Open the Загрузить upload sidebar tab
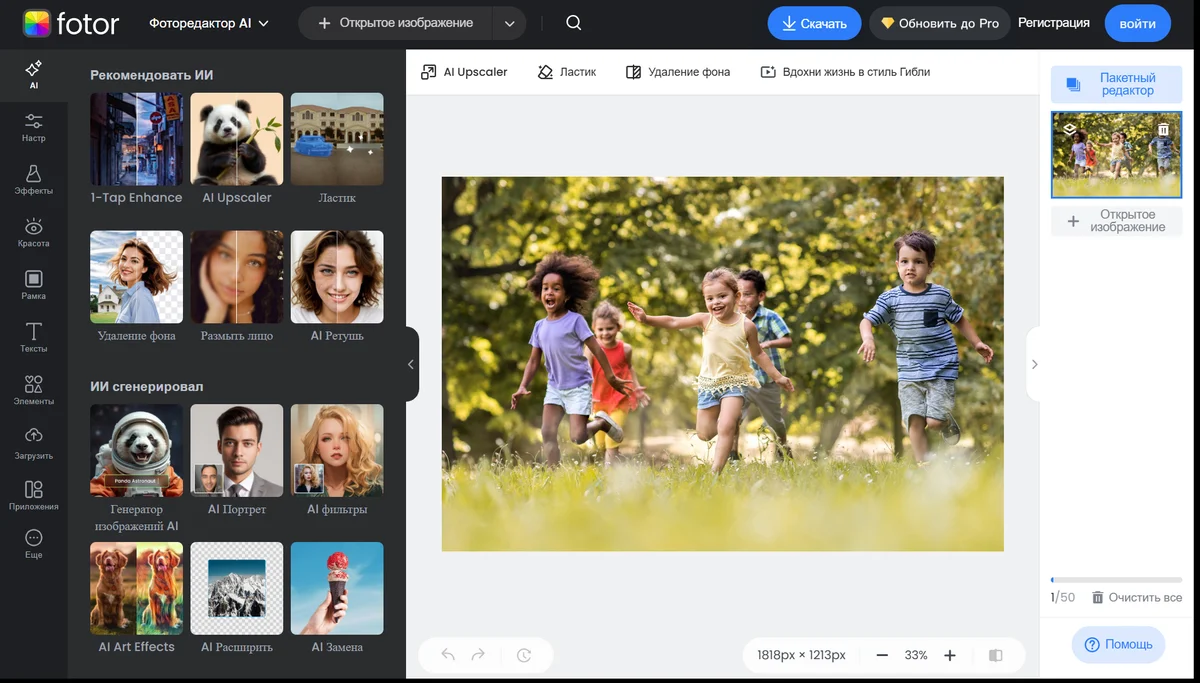 tap(33, 444)
